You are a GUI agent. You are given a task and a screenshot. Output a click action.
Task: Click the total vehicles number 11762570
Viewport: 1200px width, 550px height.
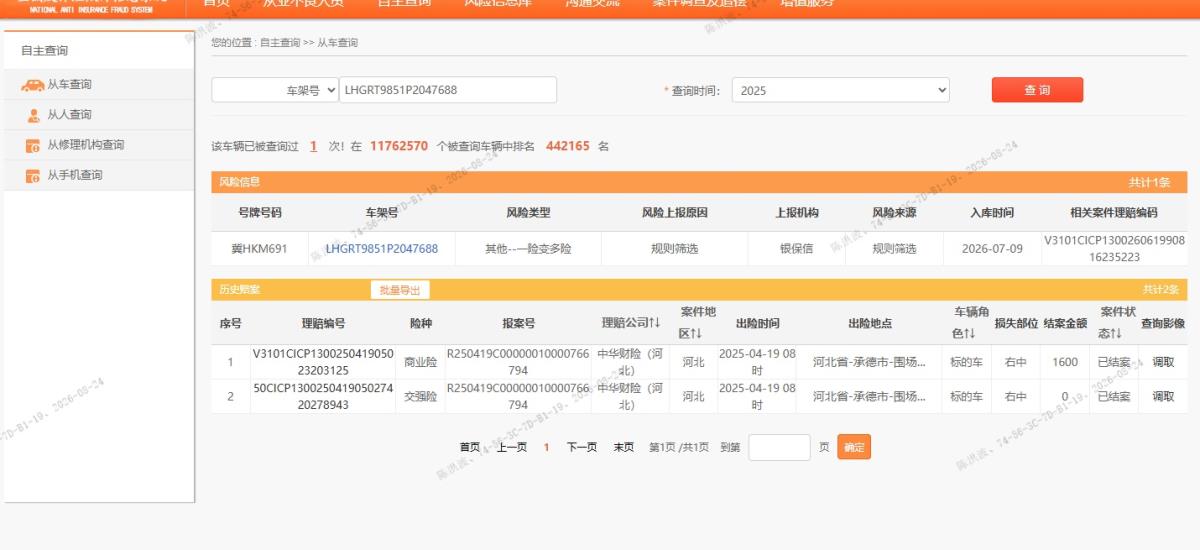point(399,146)
